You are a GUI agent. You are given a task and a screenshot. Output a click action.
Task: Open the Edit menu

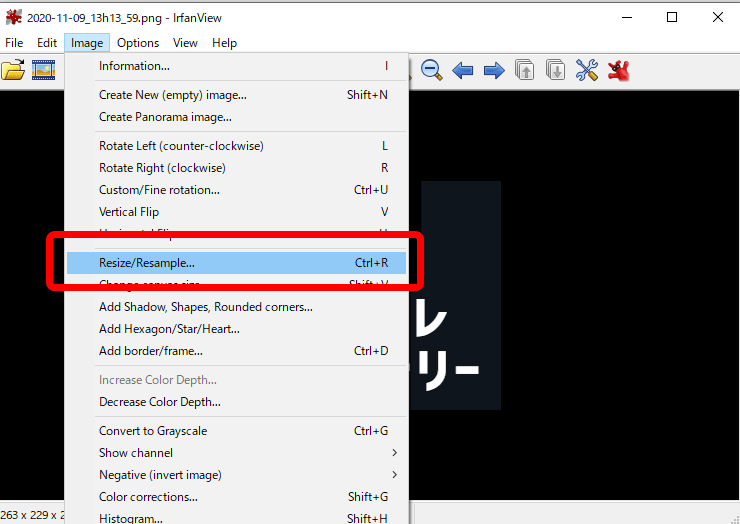coord(47,43)
